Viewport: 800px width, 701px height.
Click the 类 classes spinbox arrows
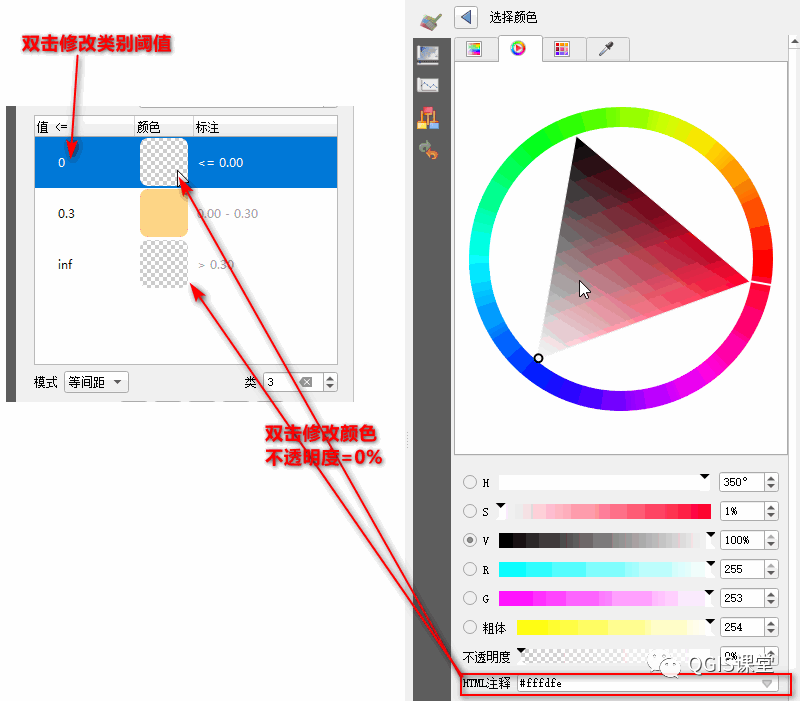pyautogui.click(x=330, y=382)
